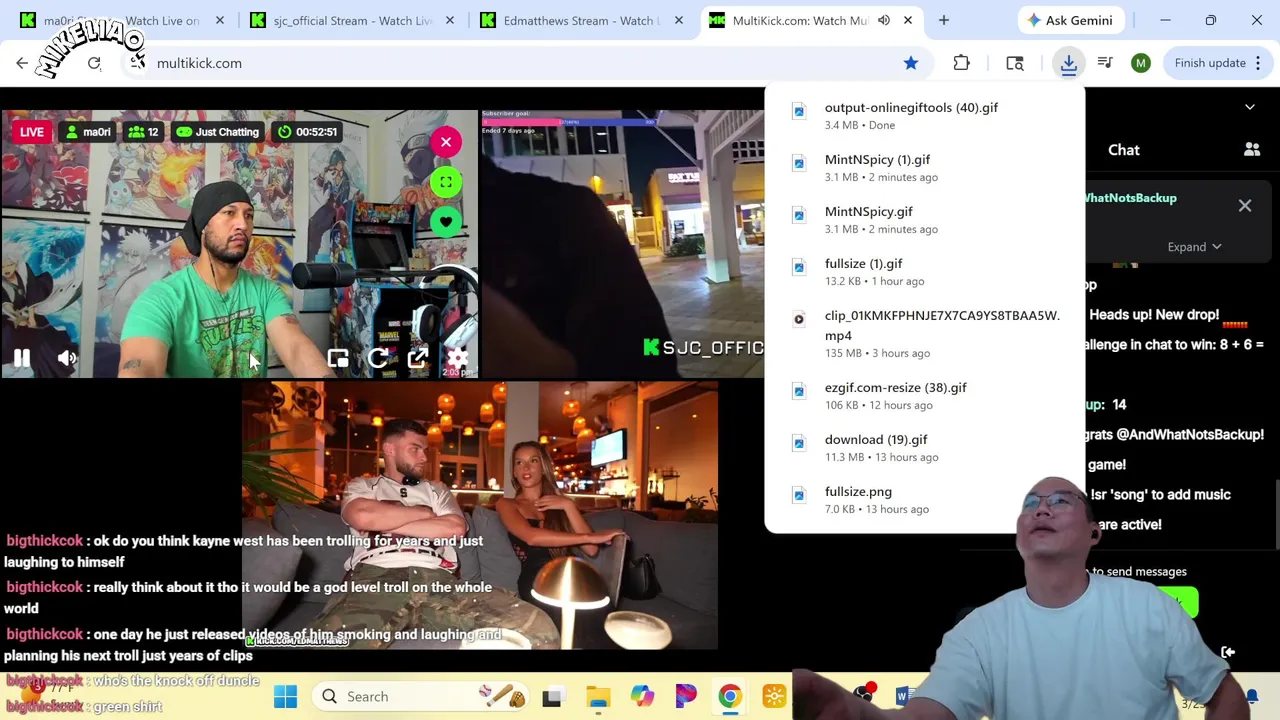Click the LIVE badge on ma0ri stream
Screen dimensions: 1280x720
click(32, 132)
